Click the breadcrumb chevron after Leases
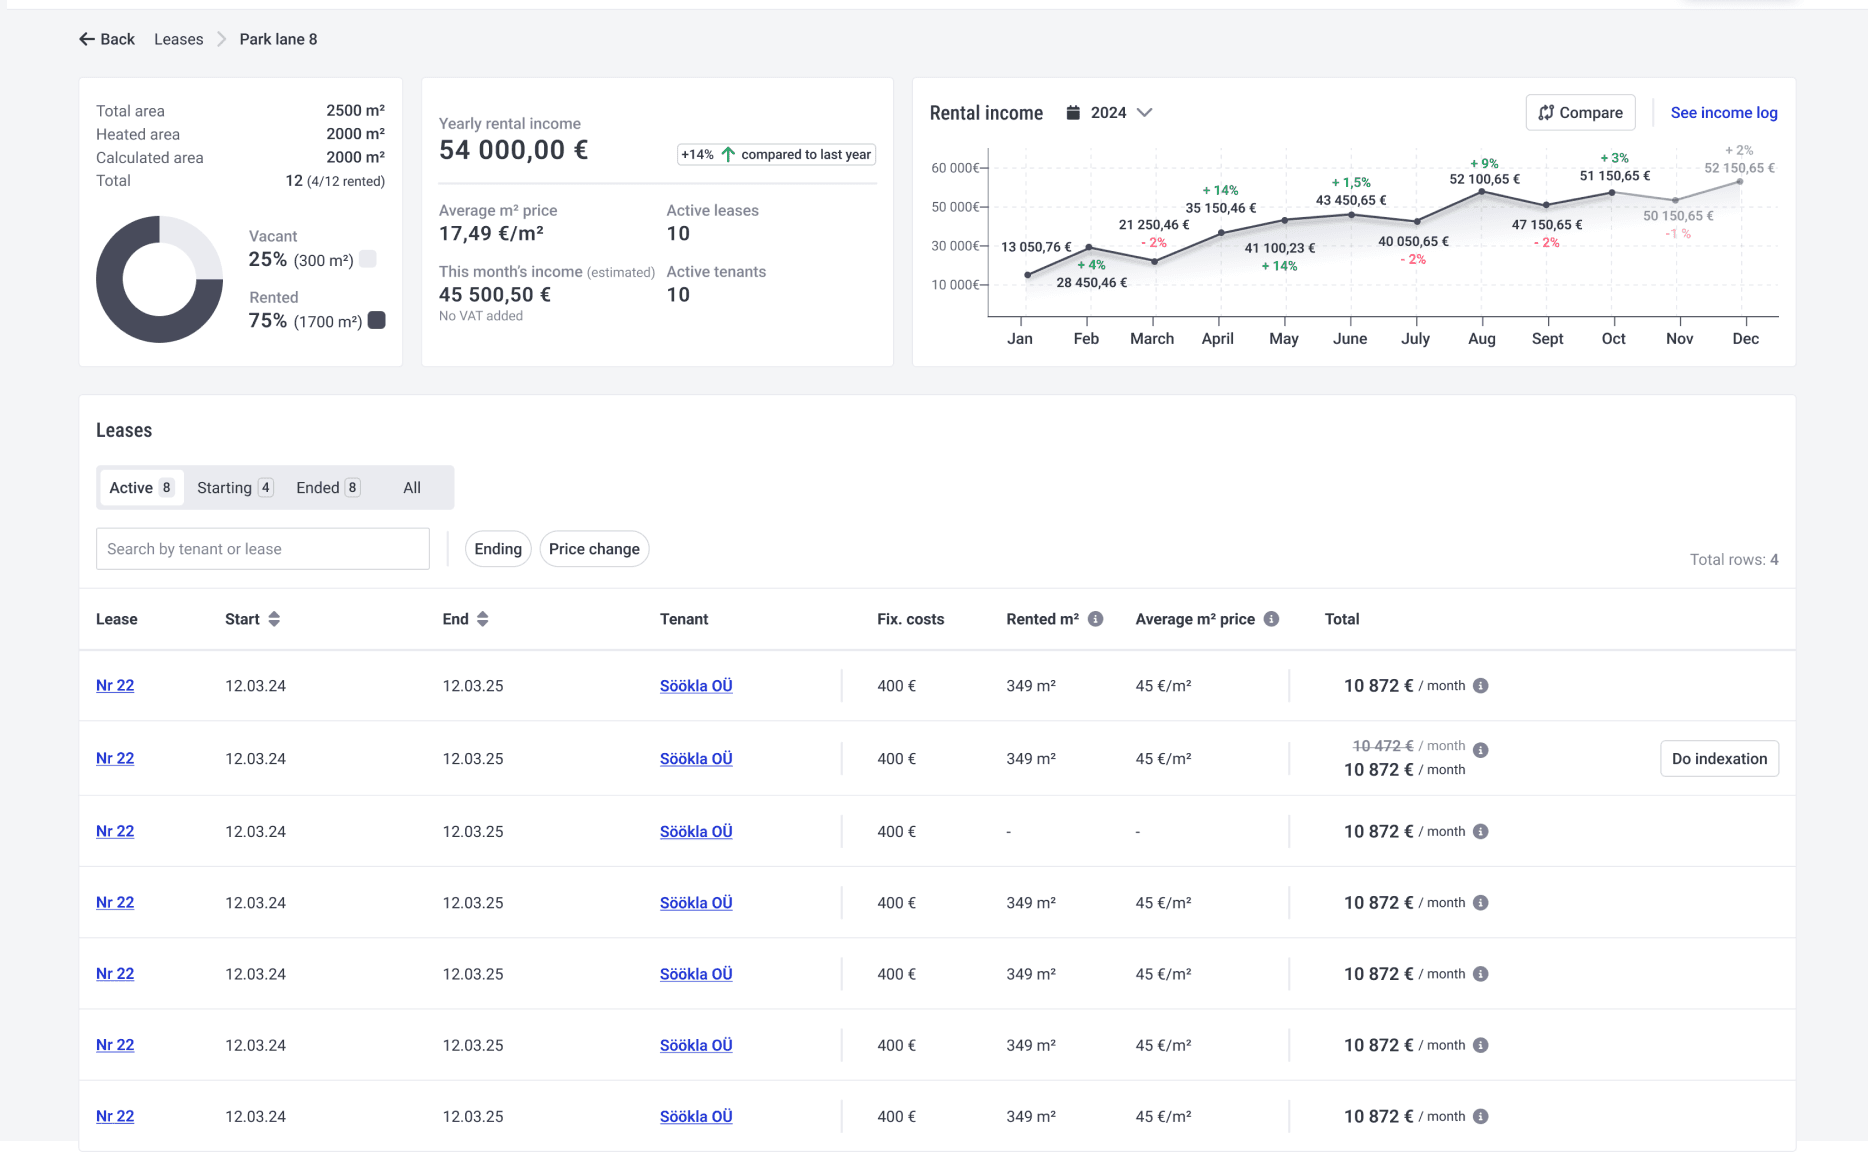This screenshot has height=1162, width=1868. pyautogui.click(x=221, y=39)
